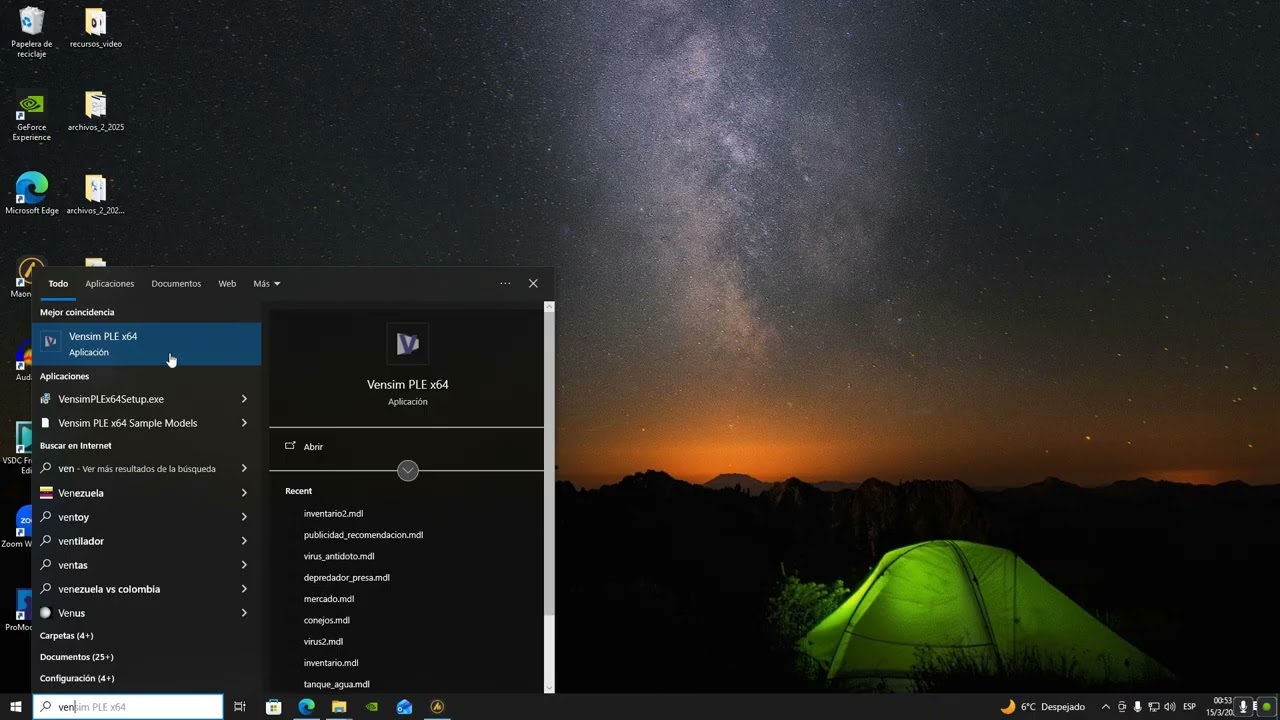Image resolution: width=1280 pixels, height=720 pixels.
Task: Click the Meet Now camera tray icon
Action: (x=1122, y=707)
